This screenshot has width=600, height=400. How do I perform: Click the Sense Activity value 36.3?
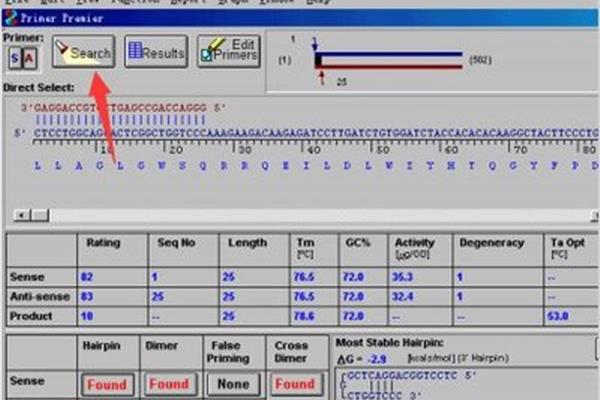point(403,277)
